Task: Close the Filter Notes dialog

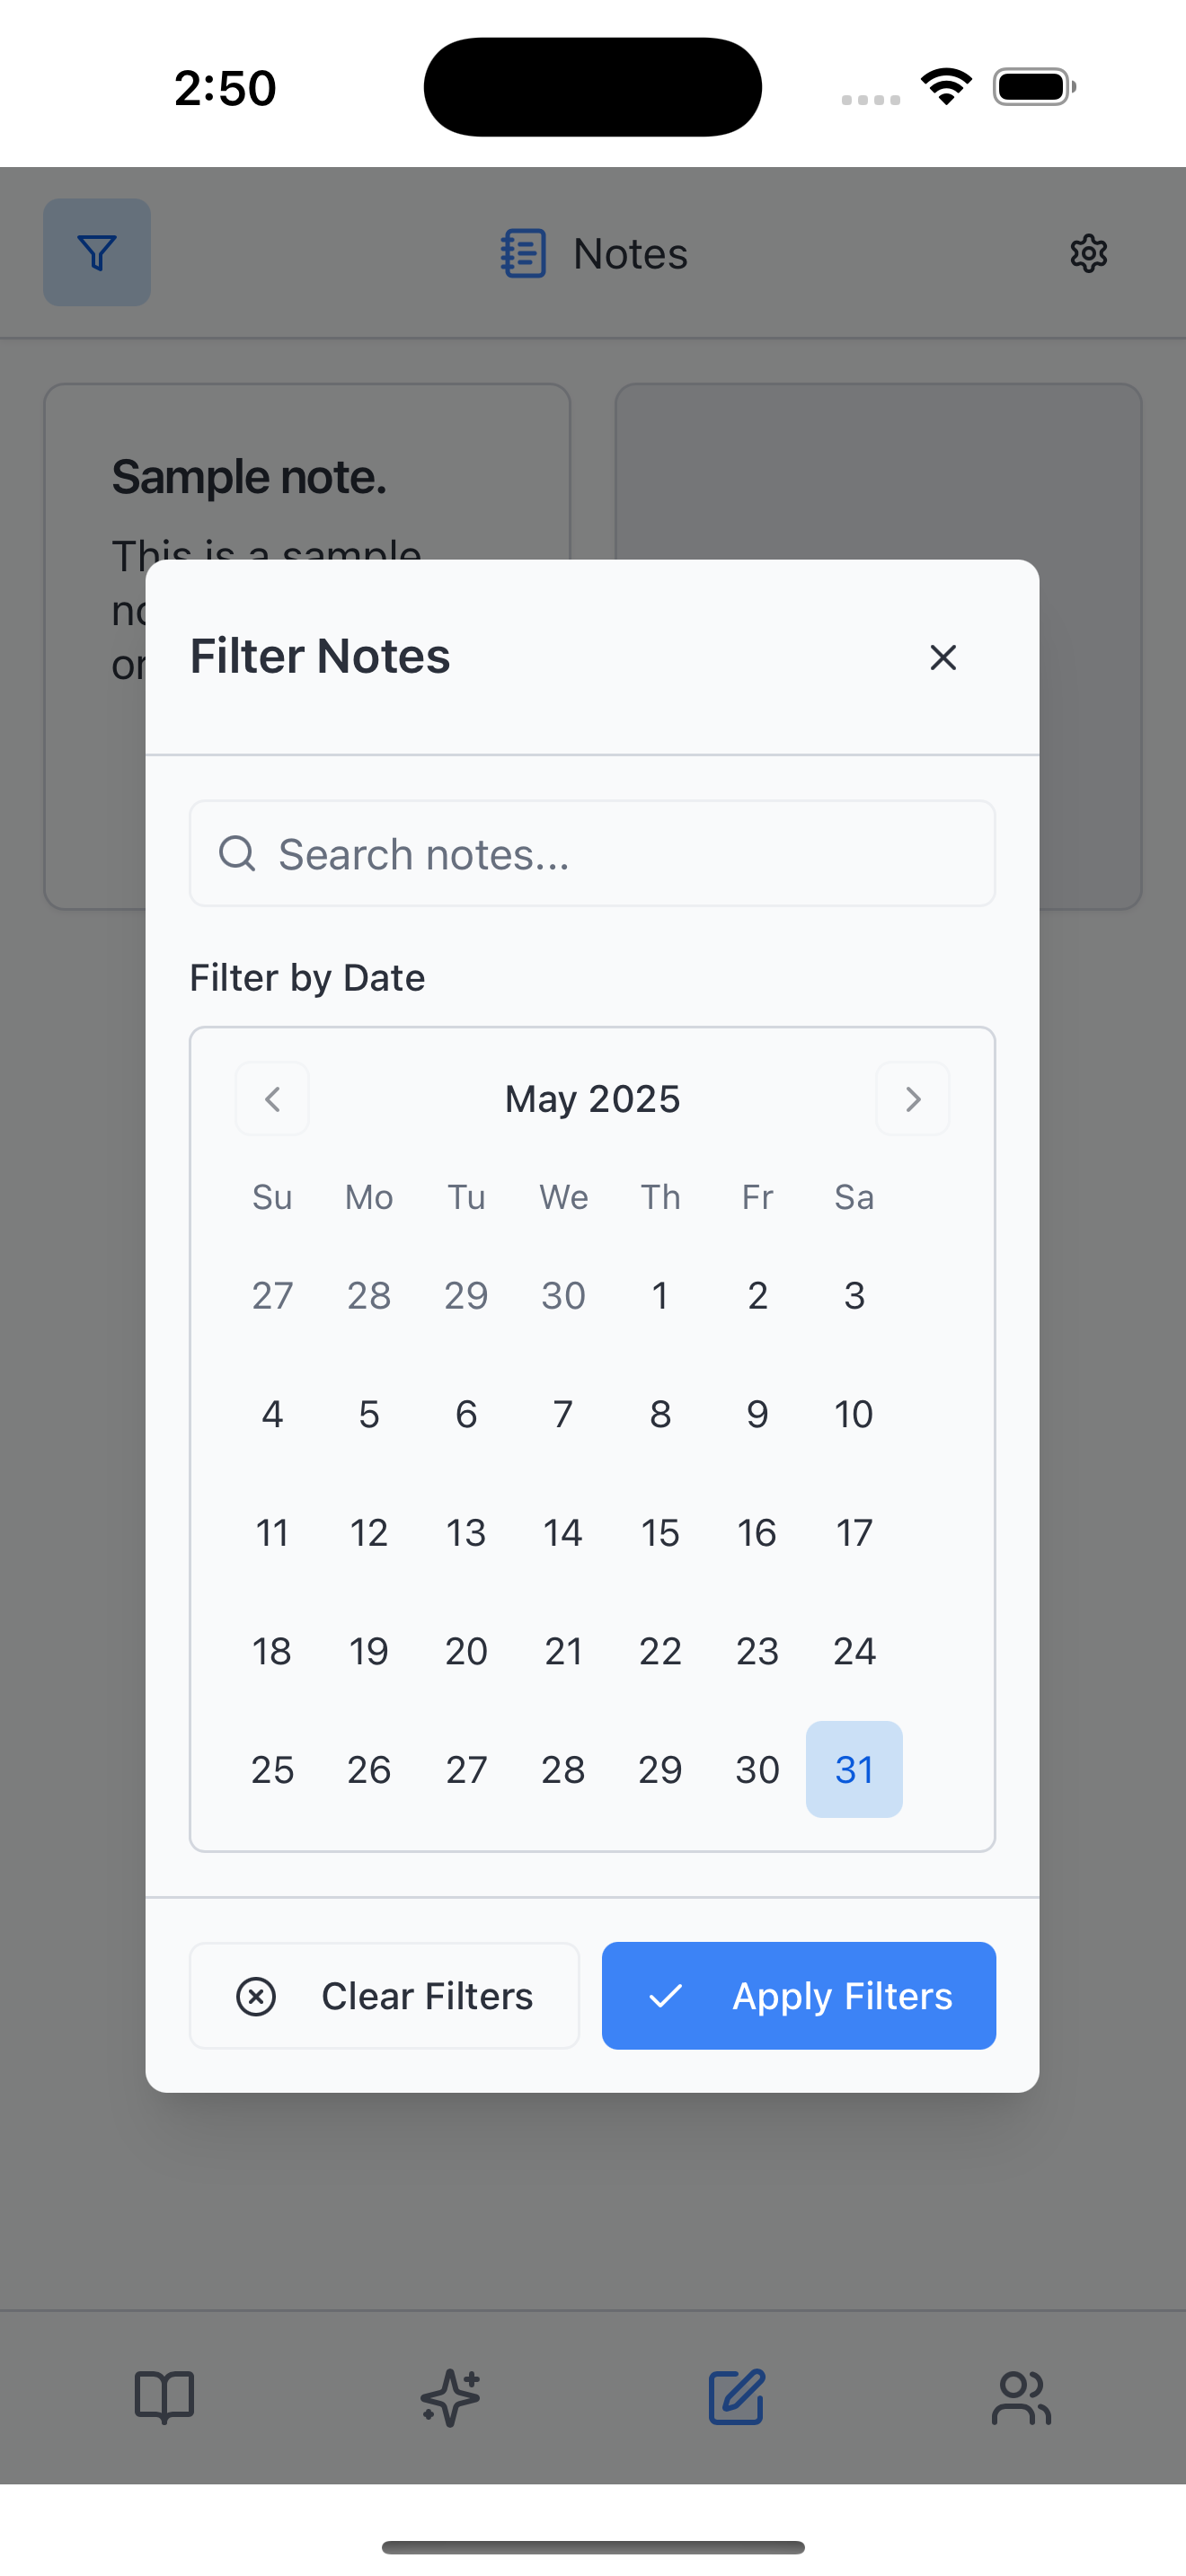Action: (x=943, y=658)
